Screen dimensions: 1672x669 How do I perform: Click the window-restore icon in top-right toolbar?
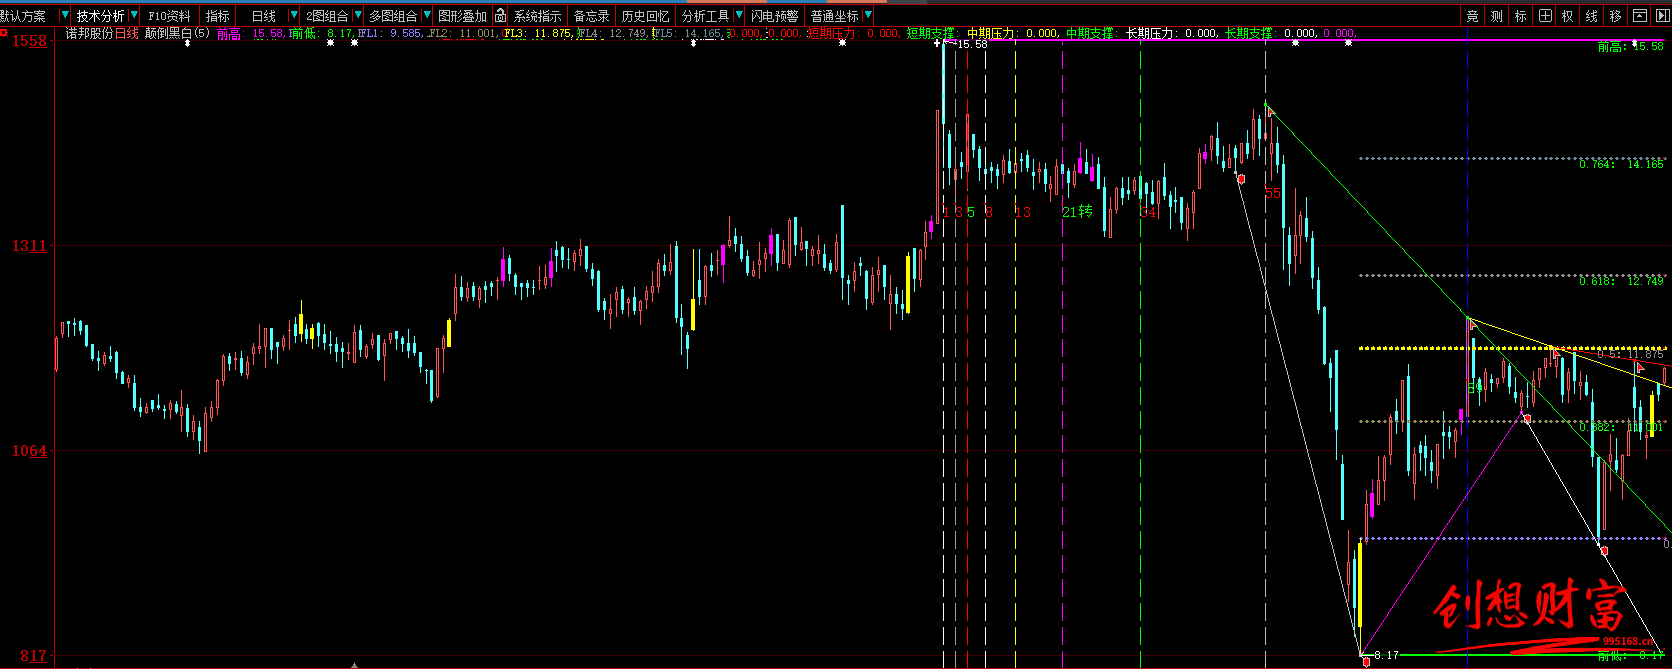1639,16
